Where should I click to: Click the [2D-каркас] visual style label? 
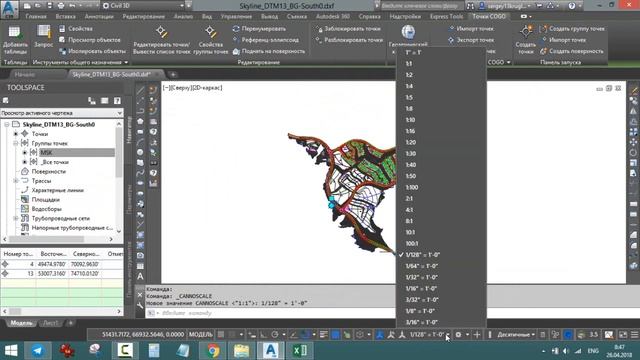(207, 88)
